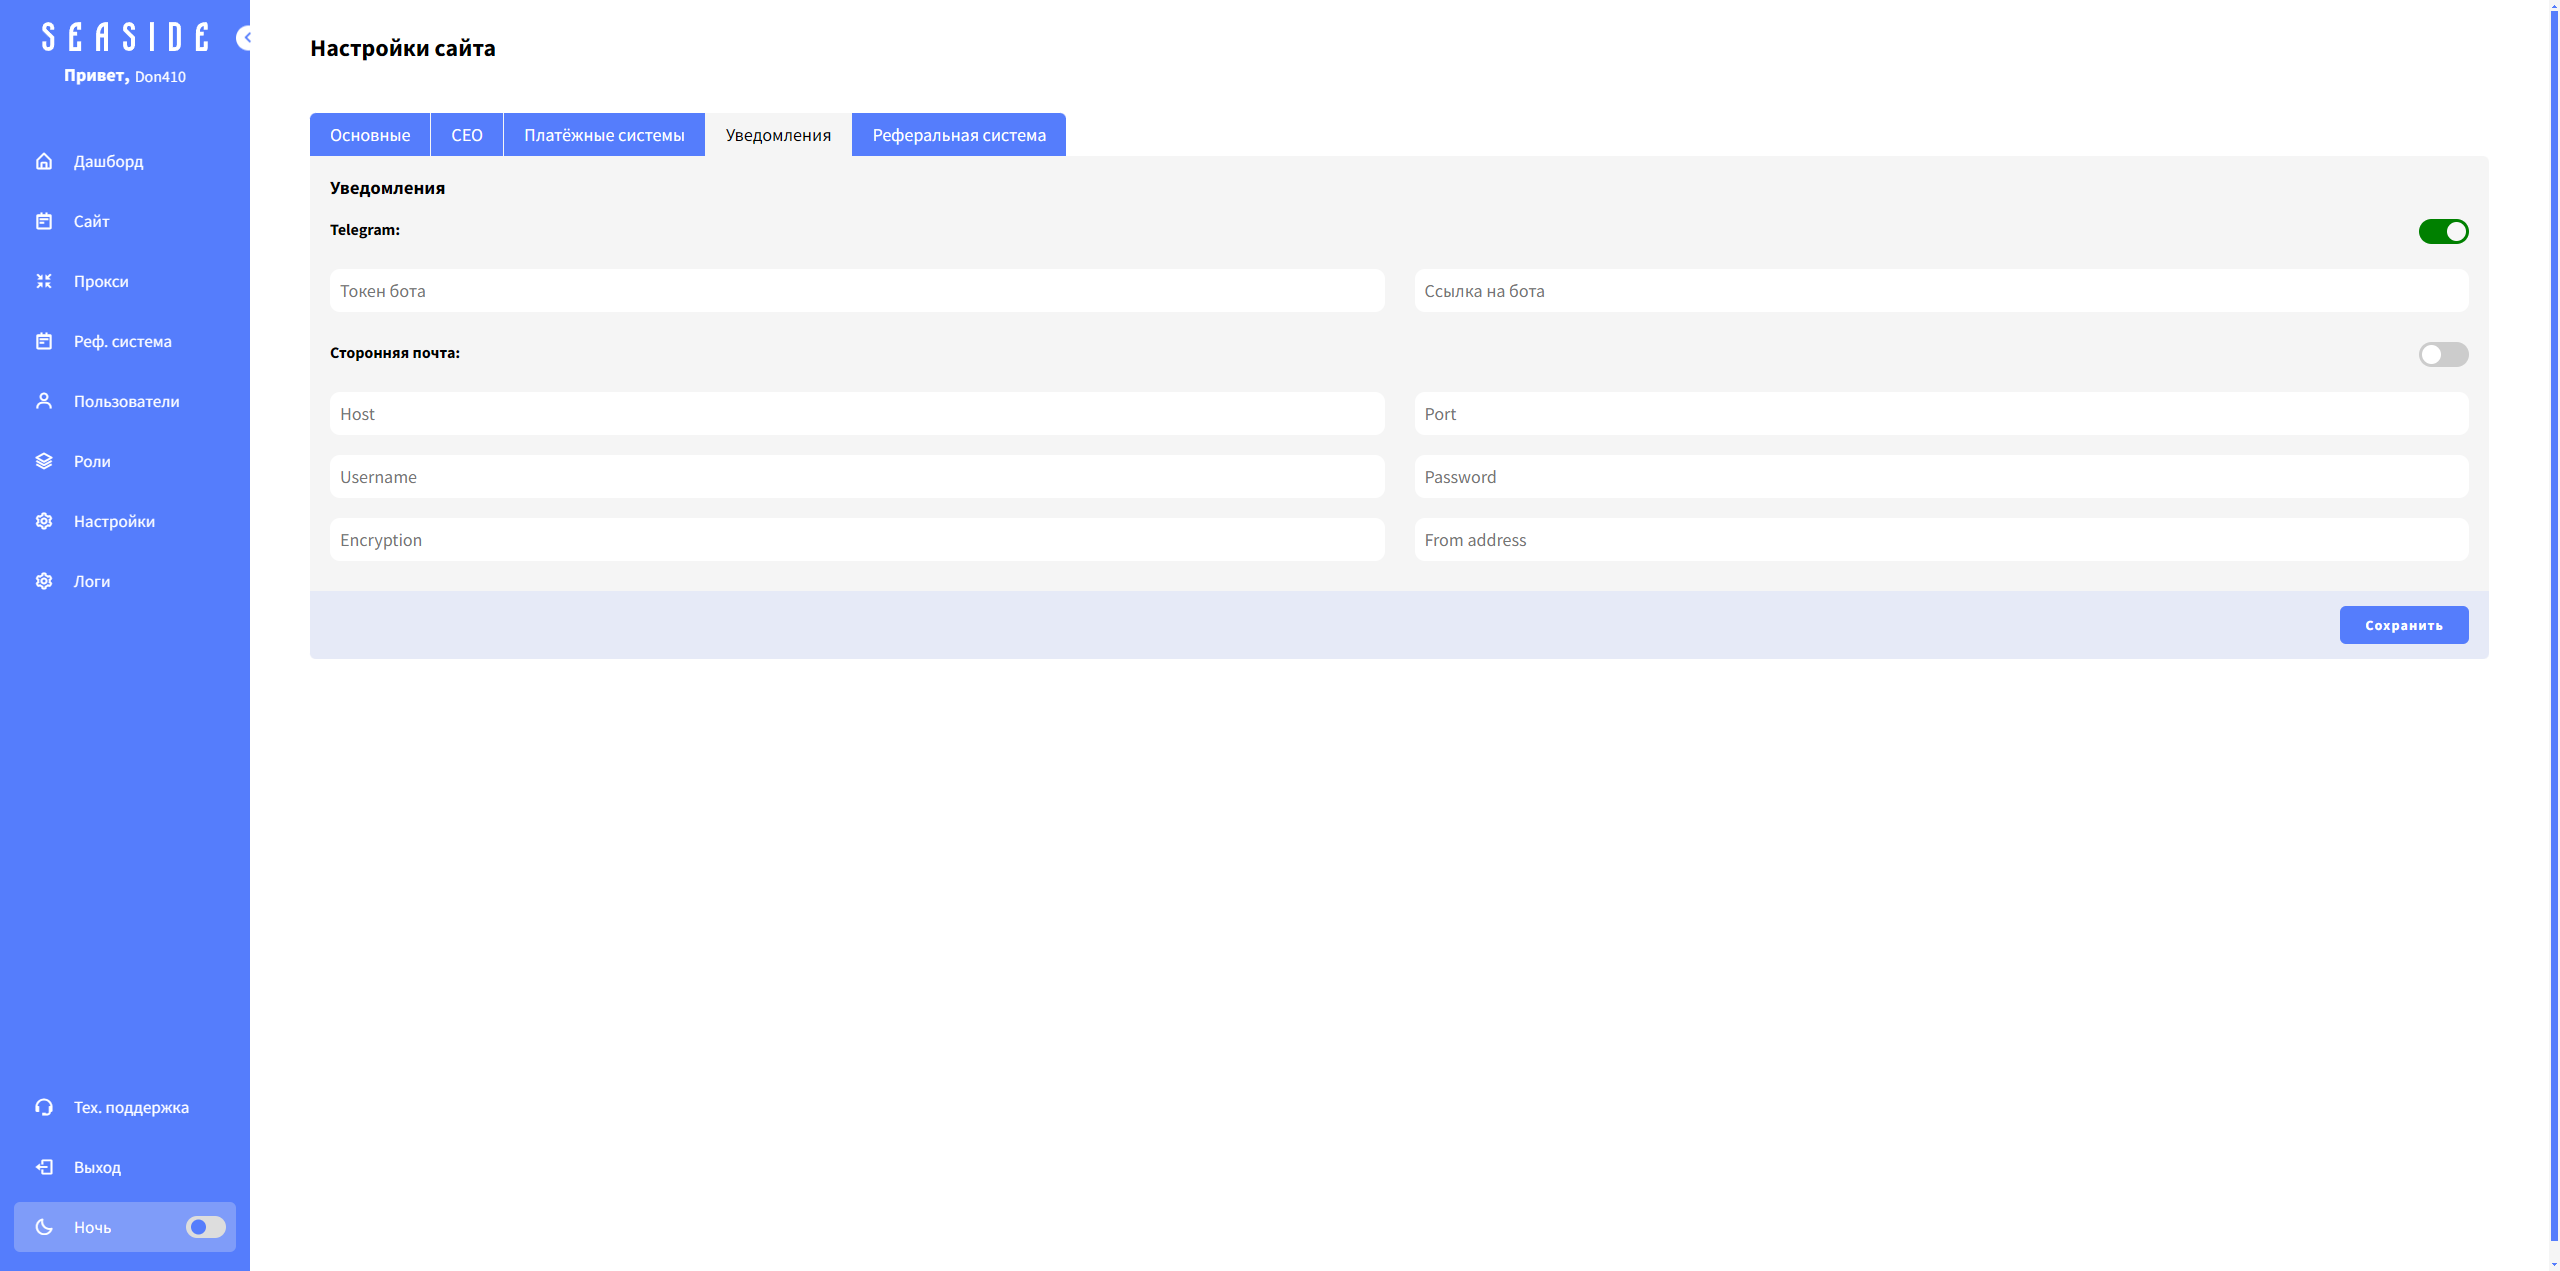Open the Платёжные системы tab
Viewport: 2560px width, 1271px height.
click(x=604, y=135)
